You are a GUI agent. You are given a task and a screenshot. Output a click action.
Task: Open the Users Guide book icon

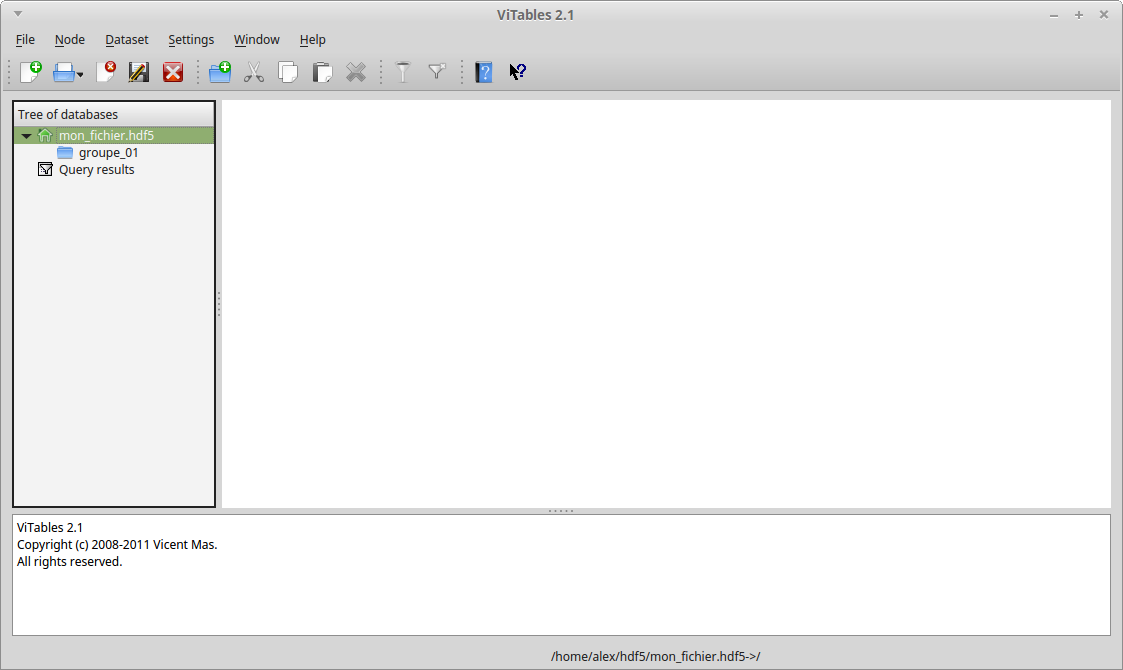tap(484, 72)
